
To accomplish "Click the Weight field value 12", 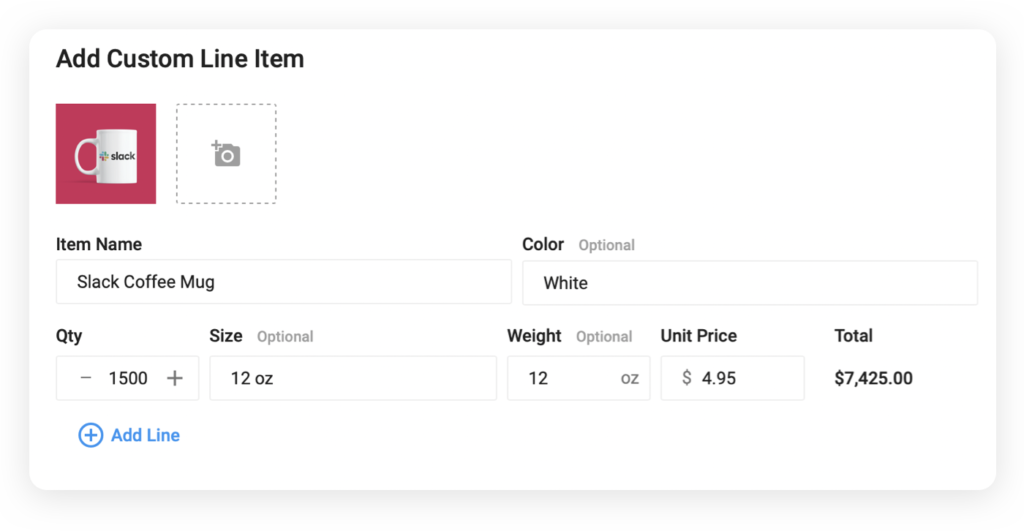I will point(538,378).
